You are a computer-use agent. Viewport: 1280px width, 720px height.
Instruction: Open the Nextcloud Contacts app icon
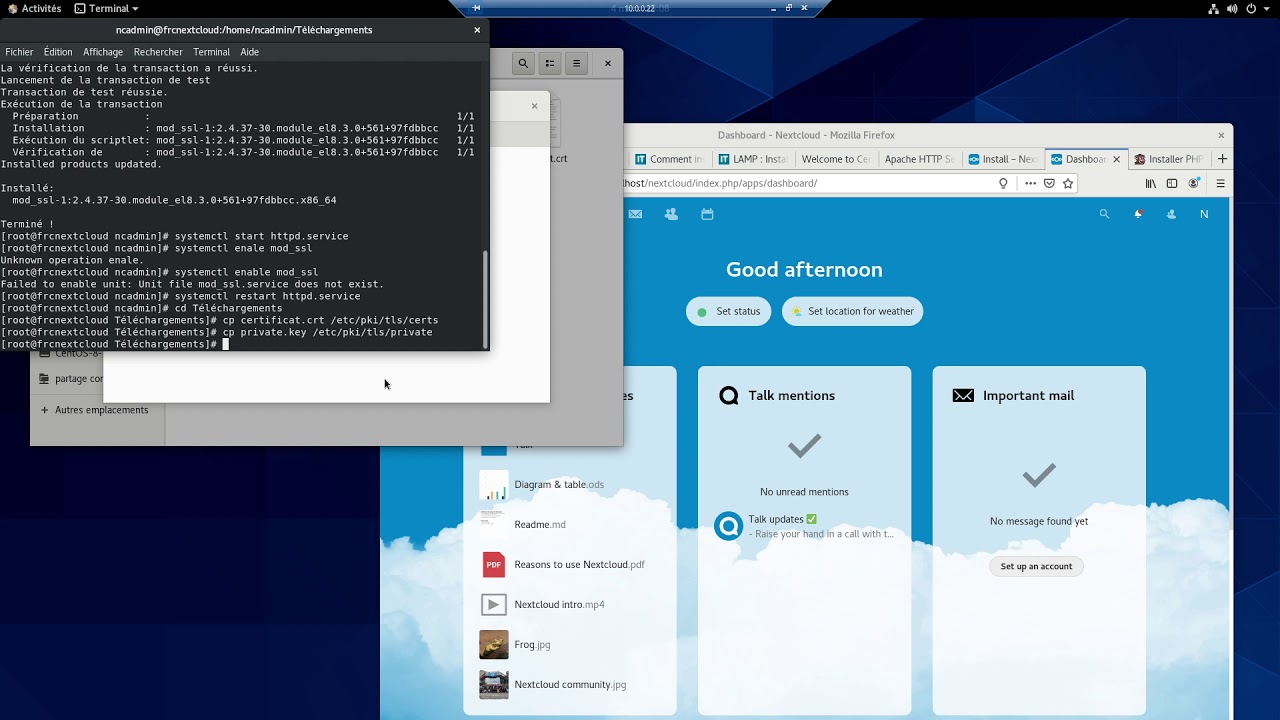coord(671,214)
